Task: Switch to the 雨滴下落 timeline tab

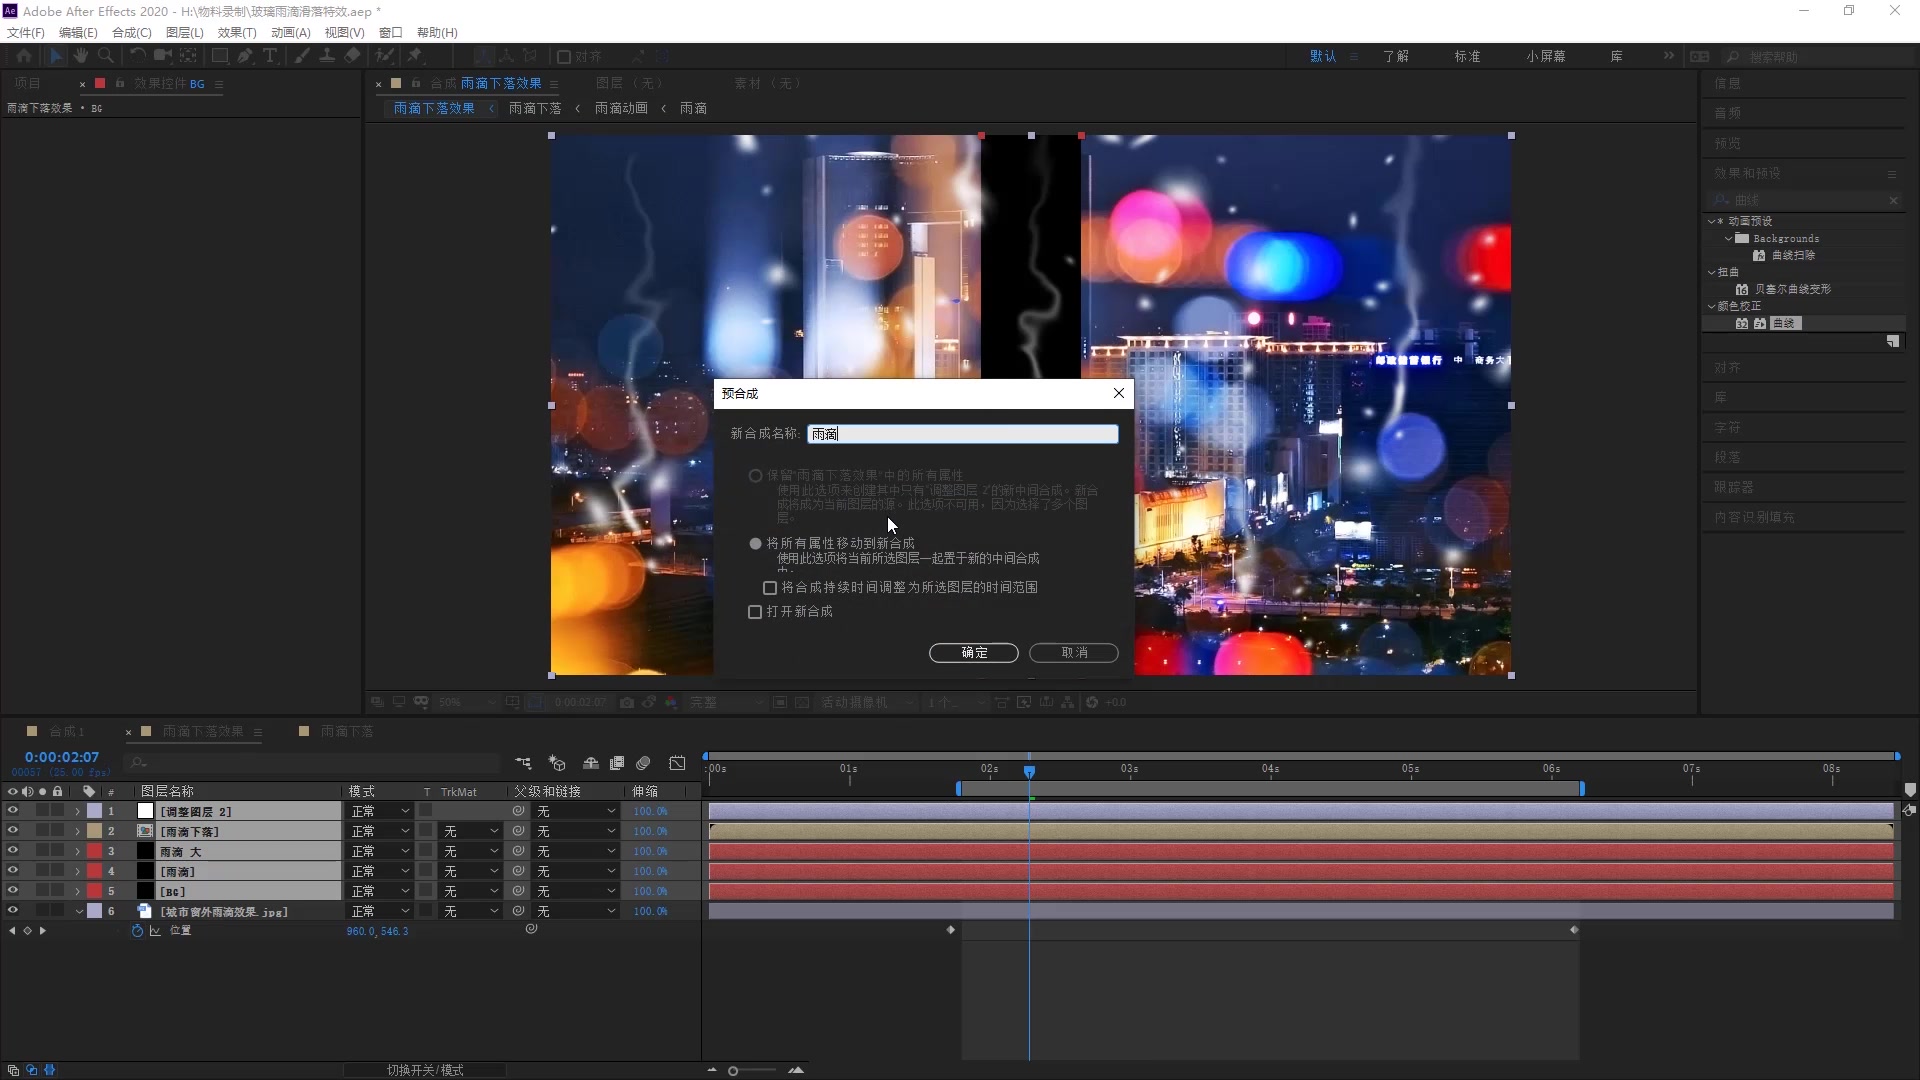Action: point(346,732)
